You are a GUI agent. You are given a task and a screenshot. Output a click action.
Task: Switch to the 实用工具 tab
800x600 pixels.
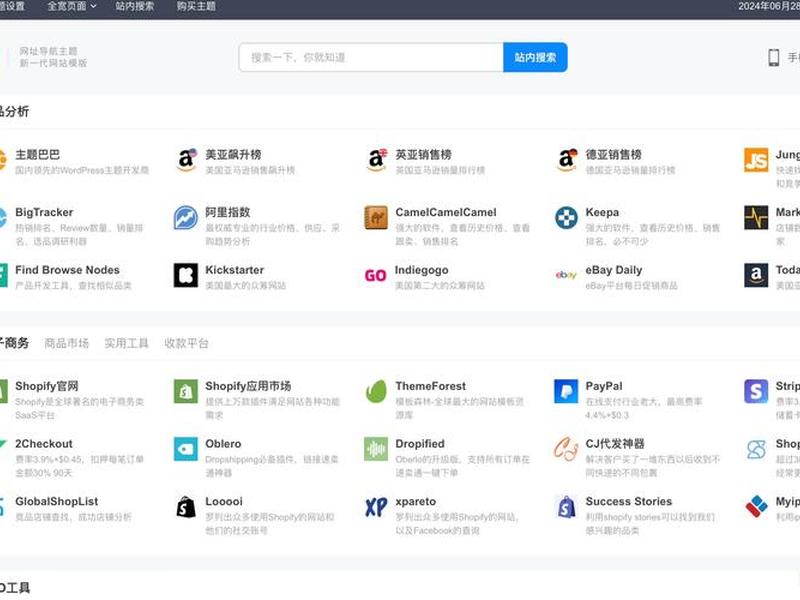pyautogui.click(x=127, y=343)
